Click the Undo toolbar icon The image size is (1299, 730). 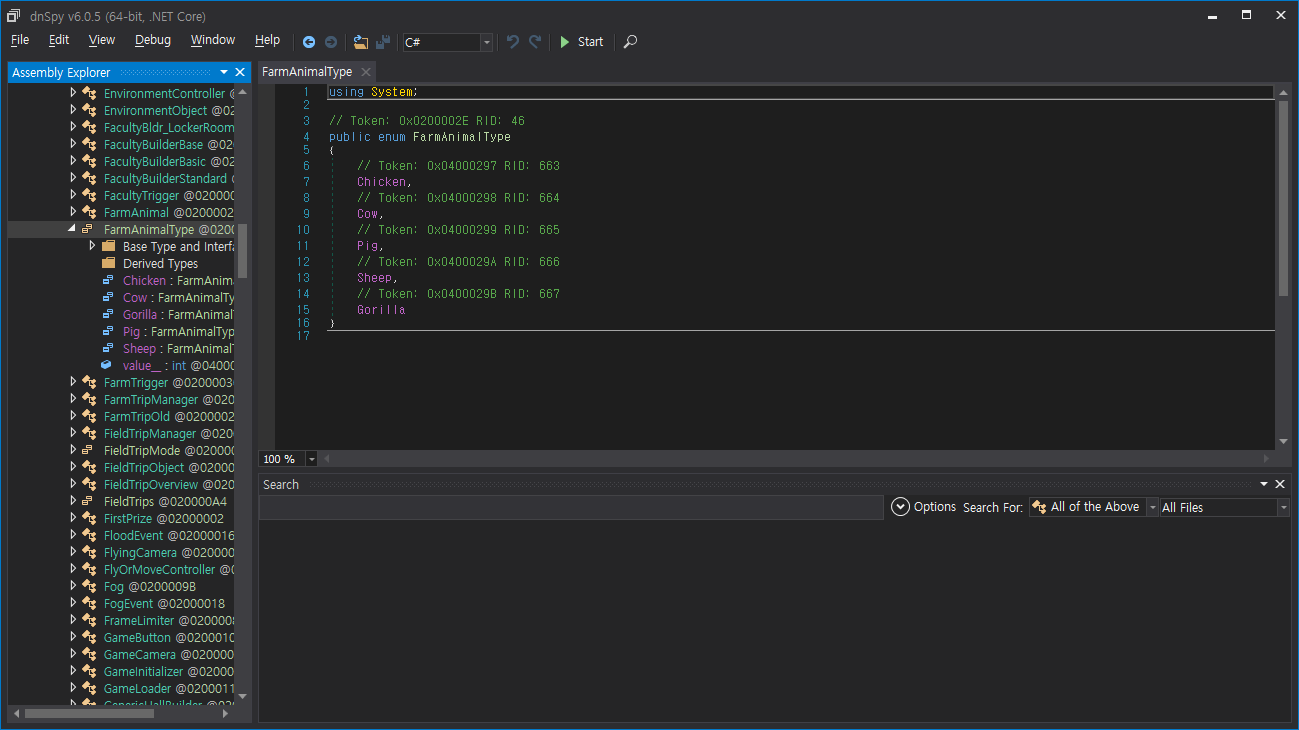(513, 42)
